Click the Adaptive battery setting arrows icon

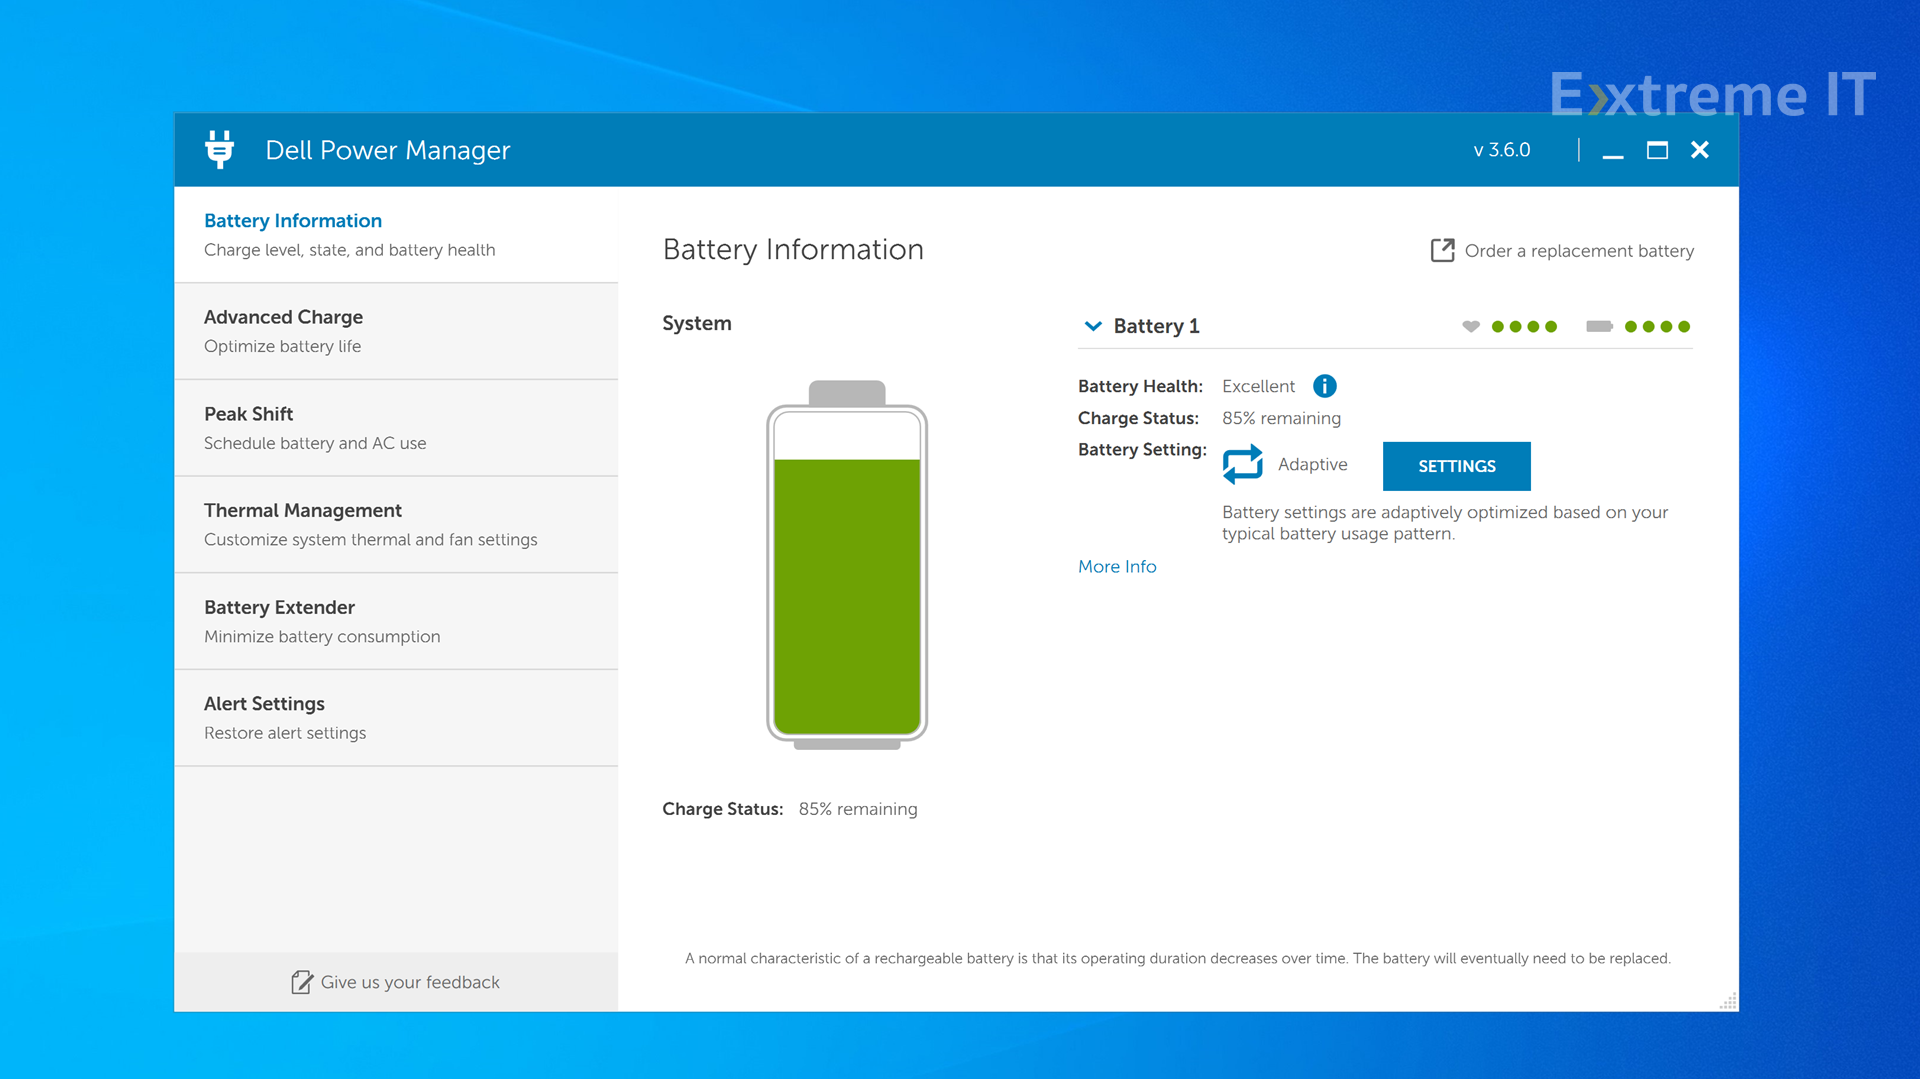(1242, 464)
